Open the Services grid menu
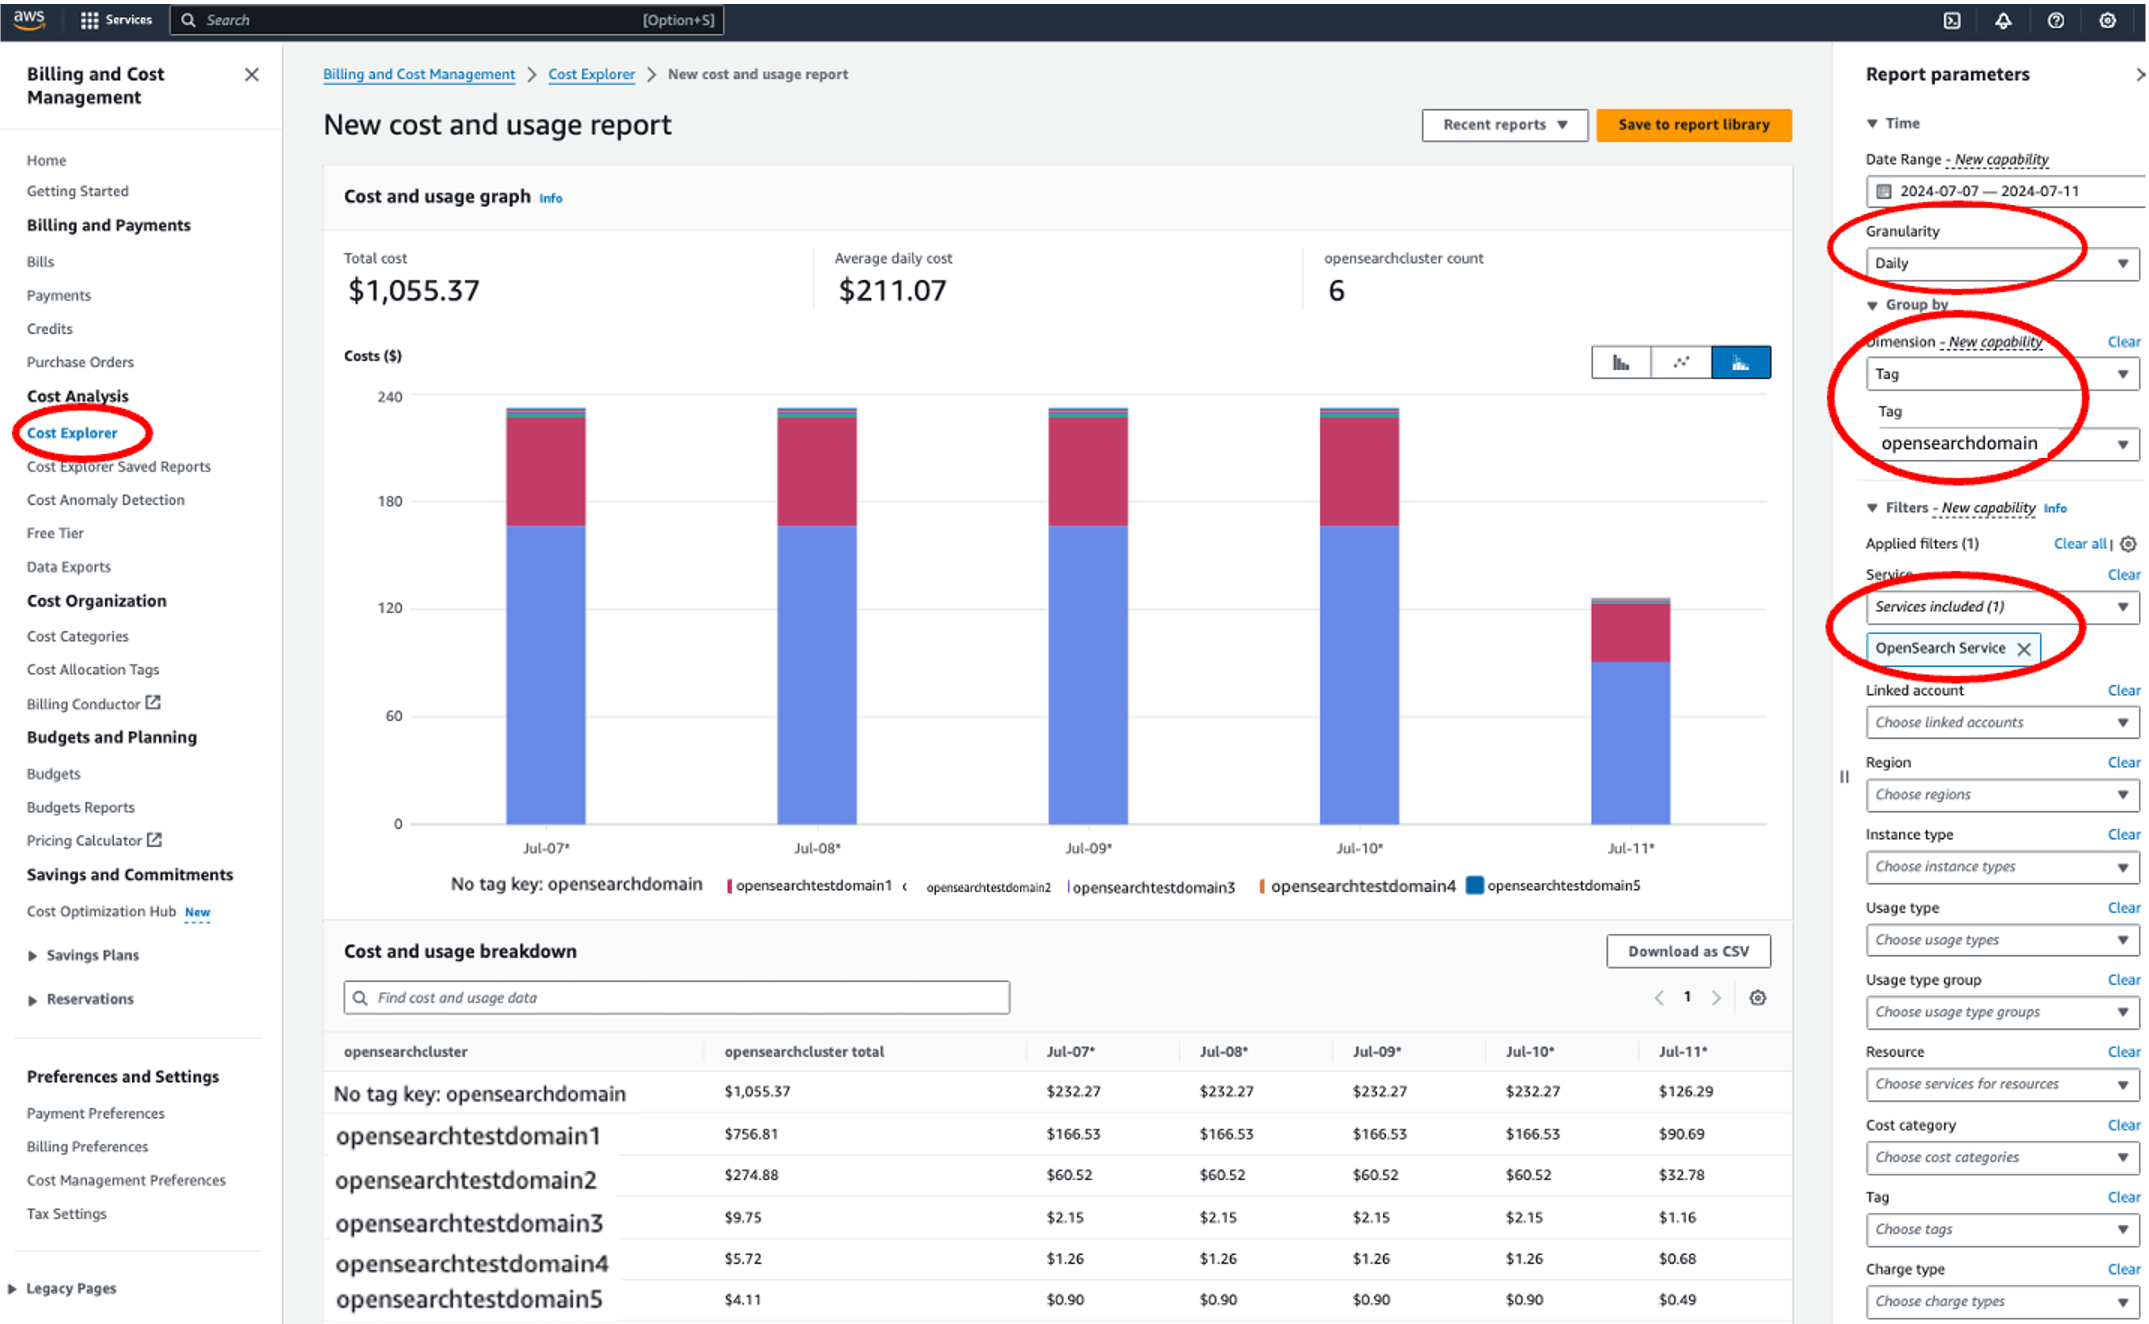This screenshot has height=1324, width=2149. (x=90, y=20)
